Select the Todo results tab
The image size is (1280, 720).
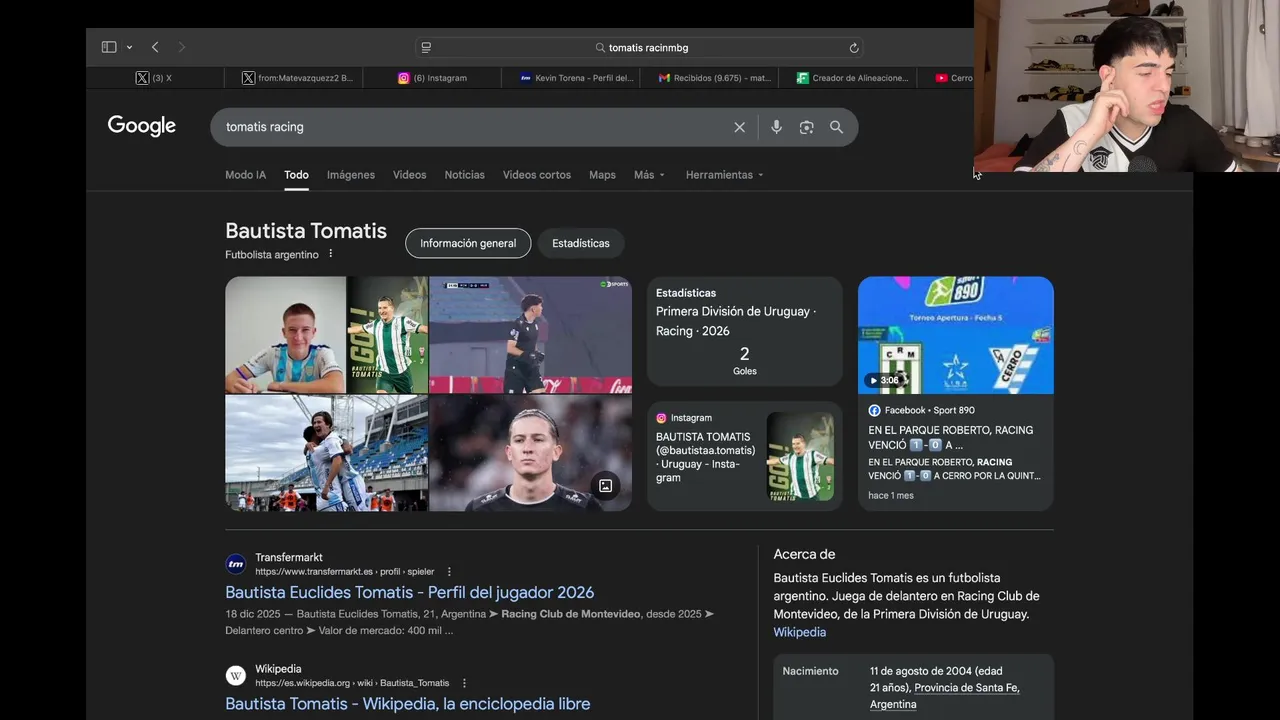coord(296,175)
